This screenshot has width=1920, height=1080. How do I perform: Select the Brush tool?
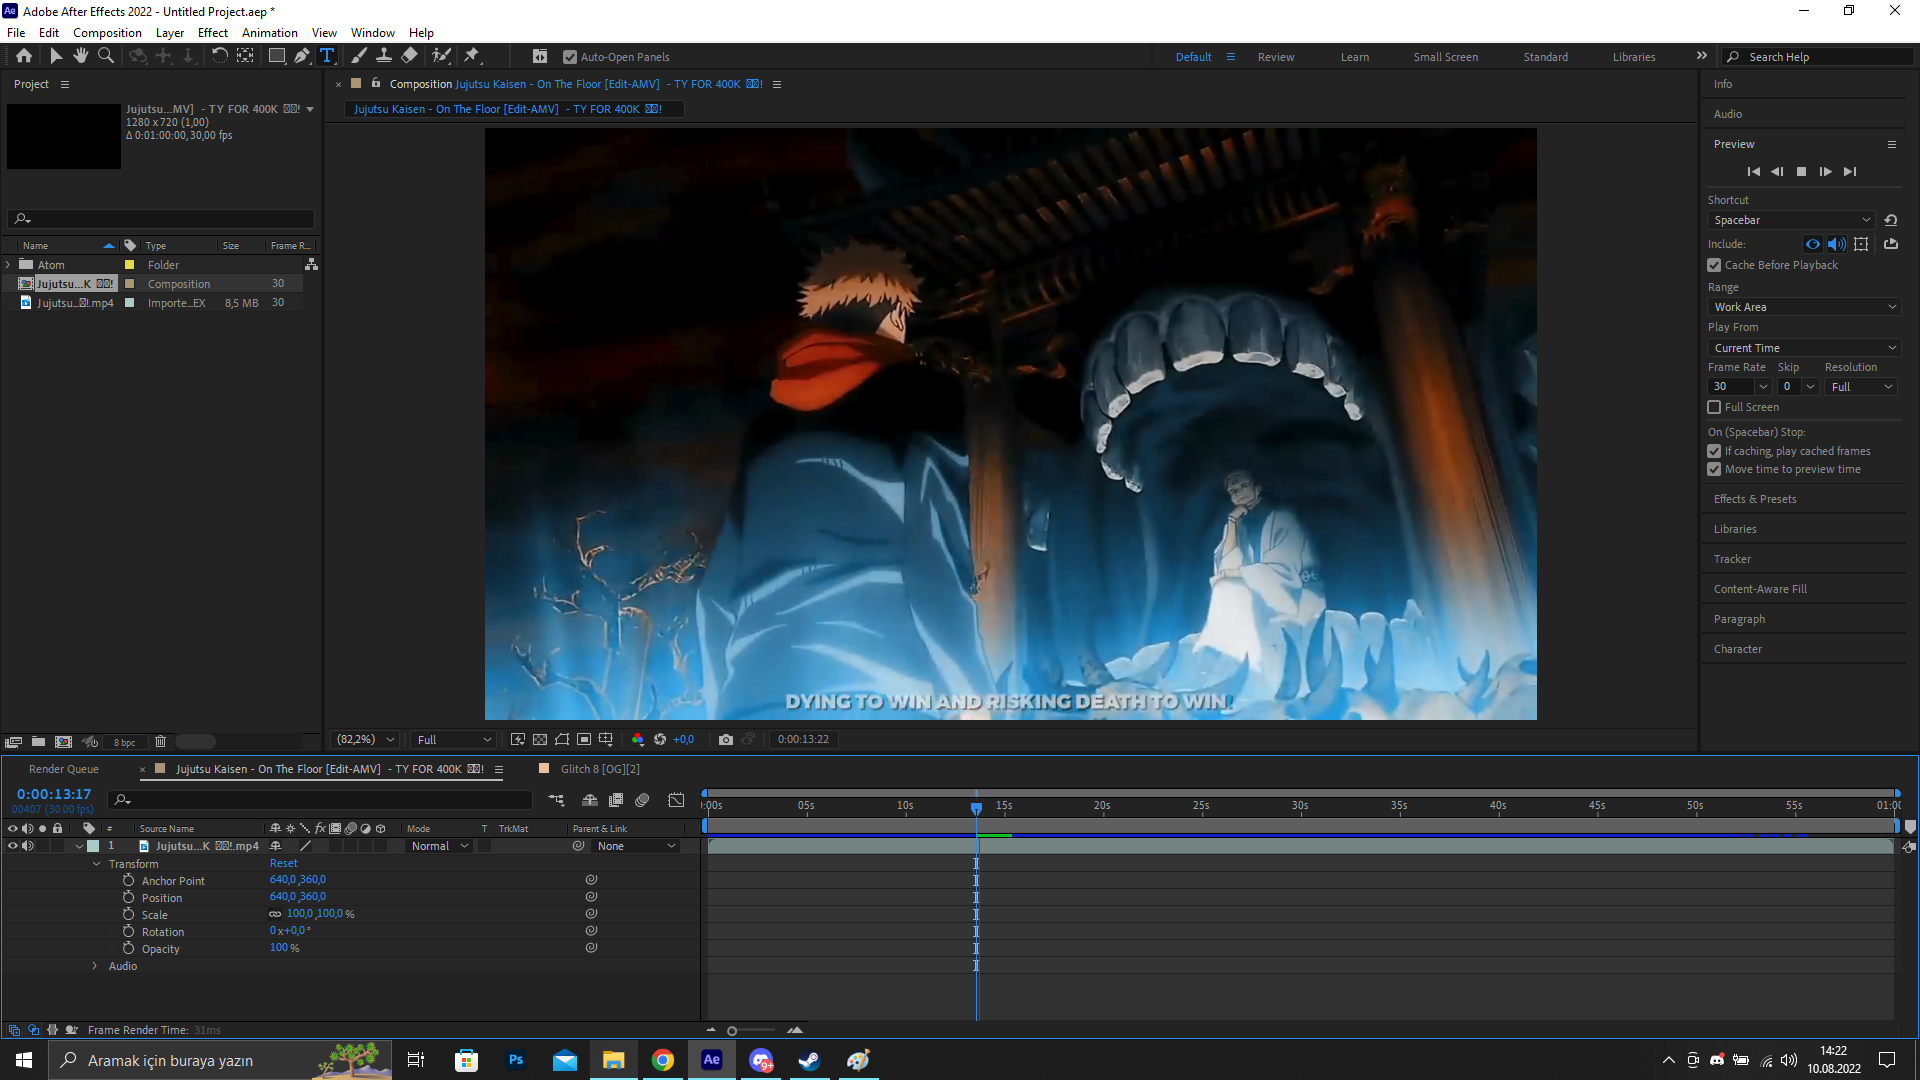pos(359,56)
